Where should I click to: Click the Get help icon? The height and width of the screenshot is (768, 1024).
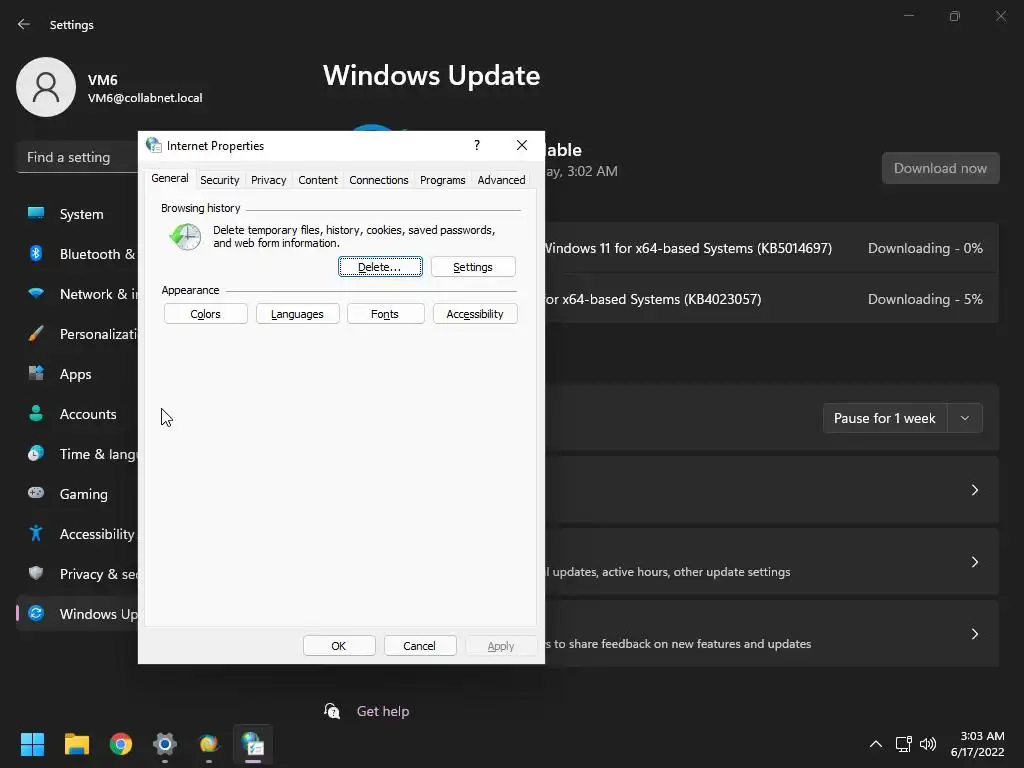(x=332, y=711)
